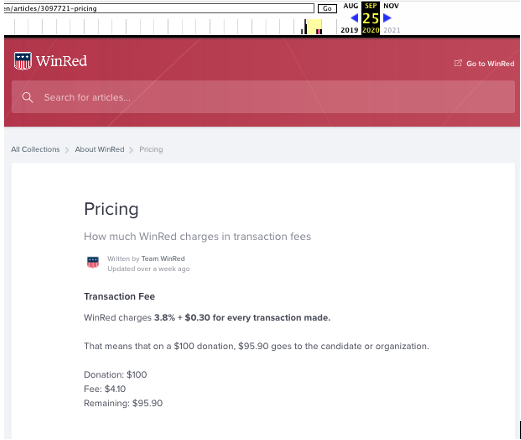This screenshot has height=440, width=521.
Task: Select the Pricing breadcrumb item
Action: [151, 149]
